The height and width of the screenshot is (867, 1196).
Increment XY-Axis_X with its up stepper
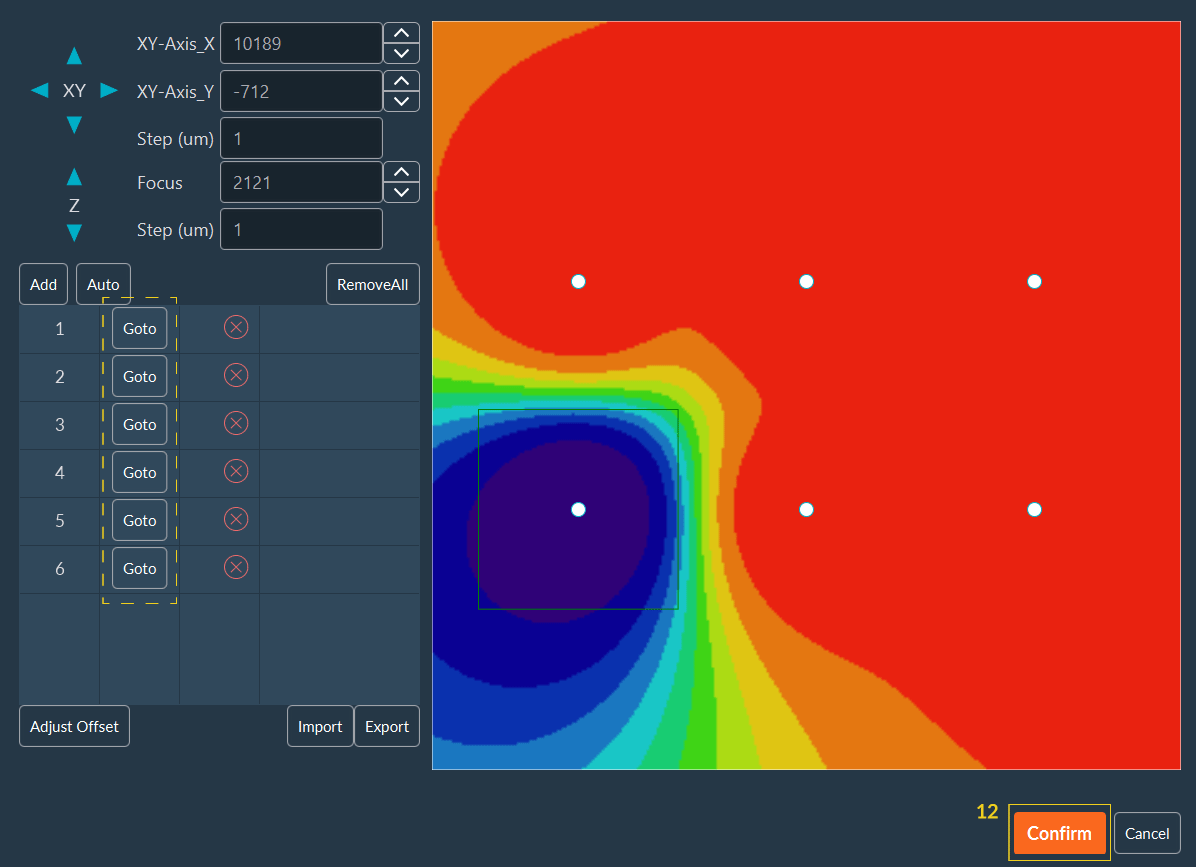click(x=400, y=33)
